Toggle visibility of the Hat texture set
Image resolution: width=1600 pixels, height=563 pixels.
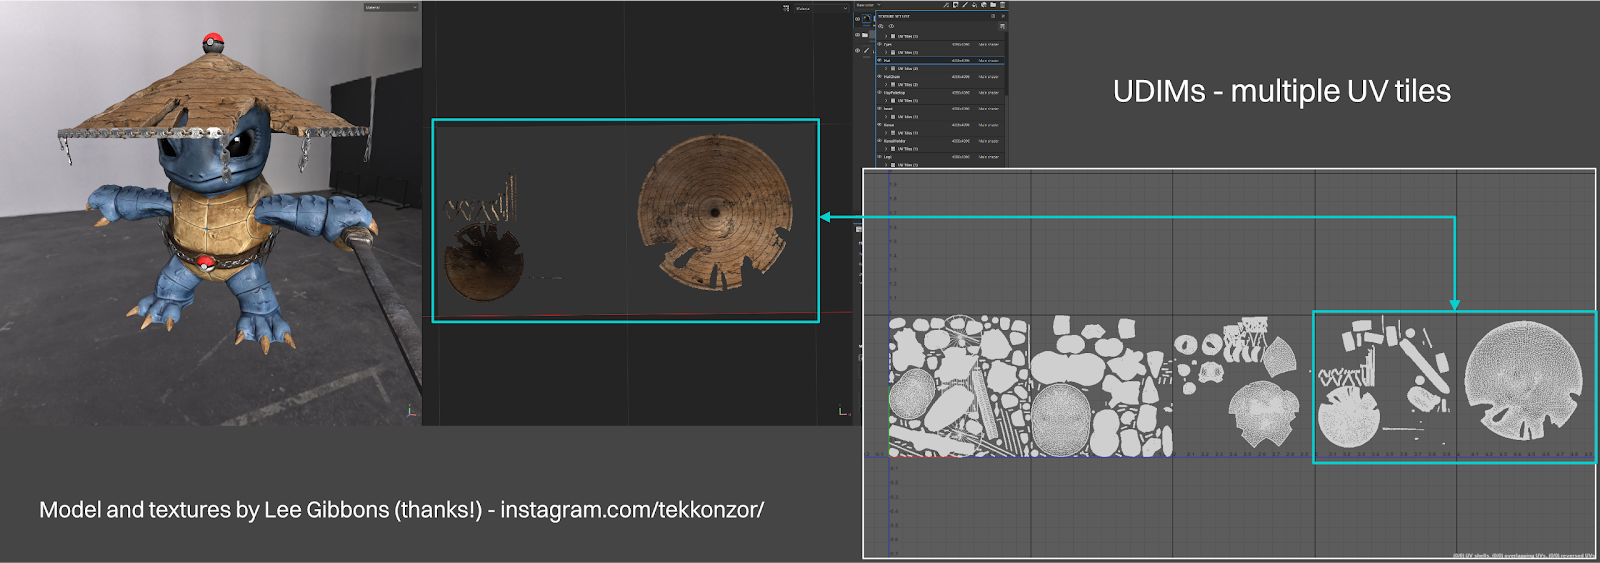coord(880,60)
